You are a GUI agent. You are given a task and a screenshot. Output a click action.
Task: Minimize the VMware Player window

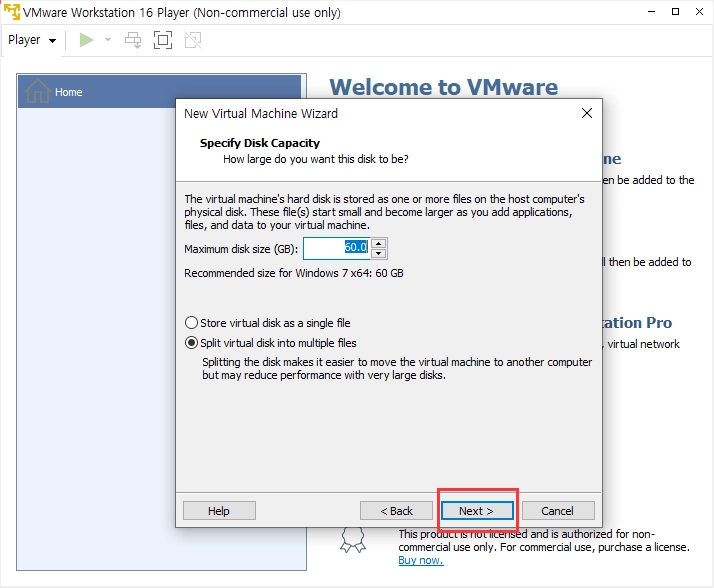pyautogui.click(x=652, y=11)
